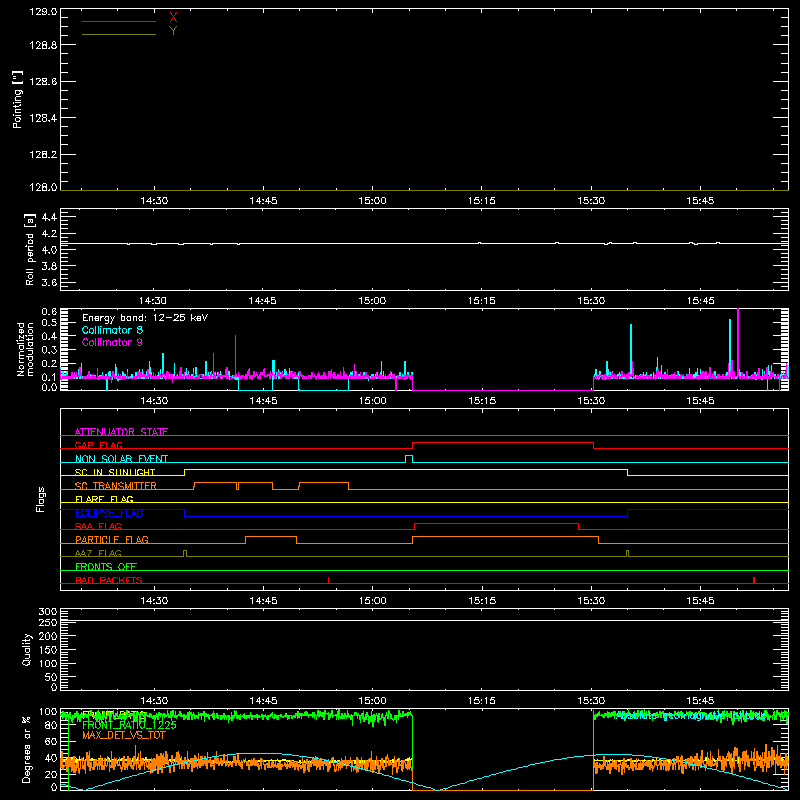Click the ATTENUATOR_STATE flag label
This screenshot has width=800, height=800.
pos(121,432)
